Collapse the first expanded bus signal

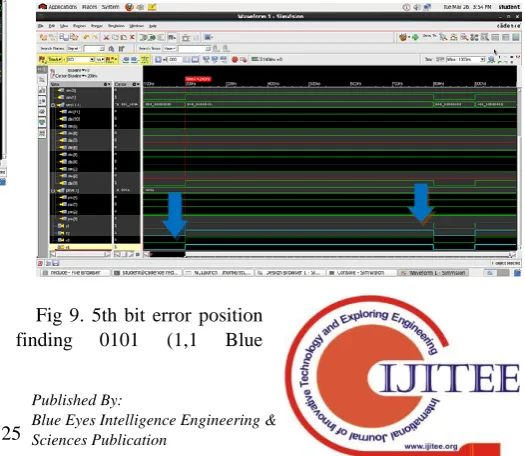pyautogui.click(x=53, y=105)
